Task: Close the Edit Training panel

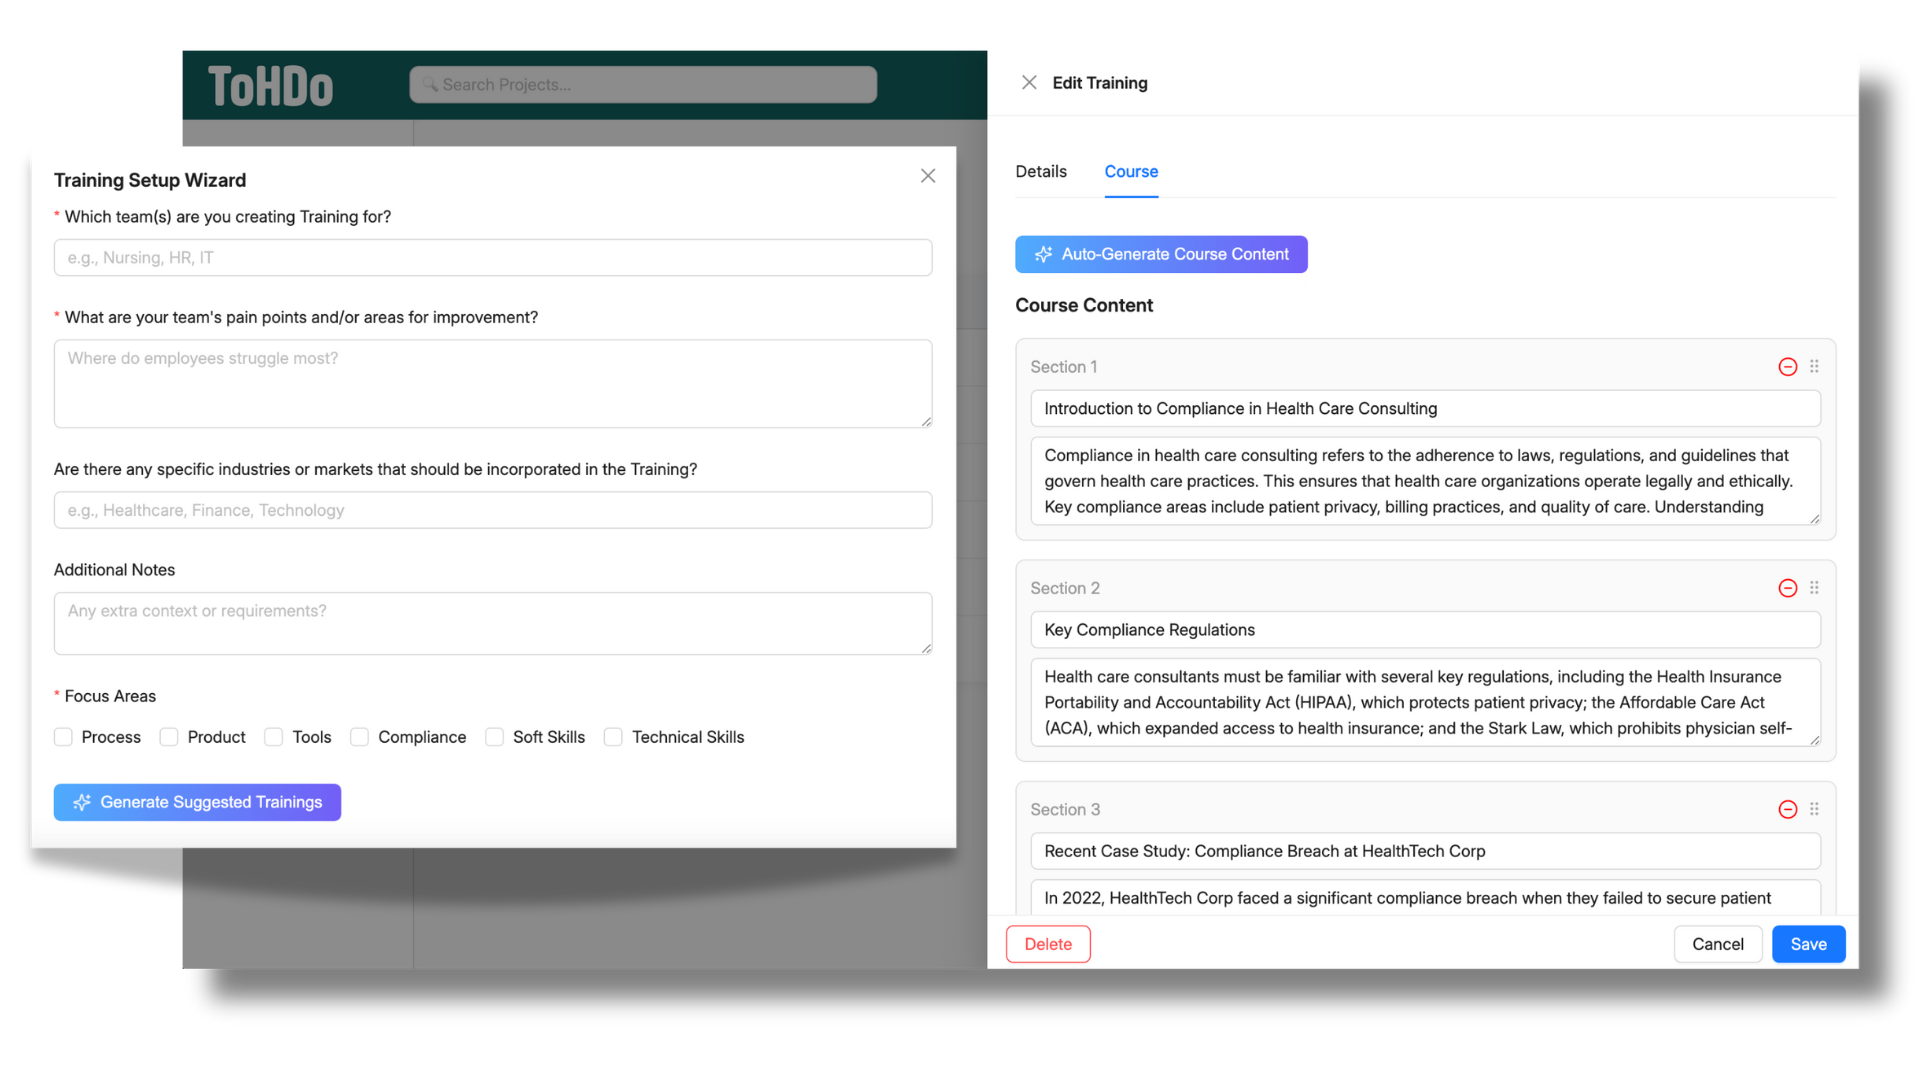Action: click(x=1029, y=83)
